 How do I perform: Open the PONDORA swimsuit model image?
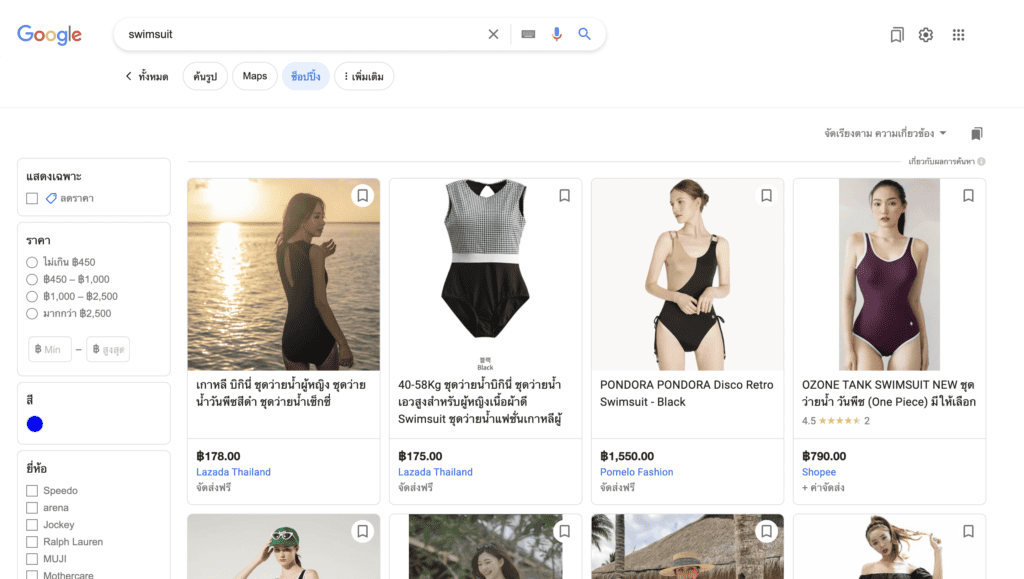click(x=687, y=274)
